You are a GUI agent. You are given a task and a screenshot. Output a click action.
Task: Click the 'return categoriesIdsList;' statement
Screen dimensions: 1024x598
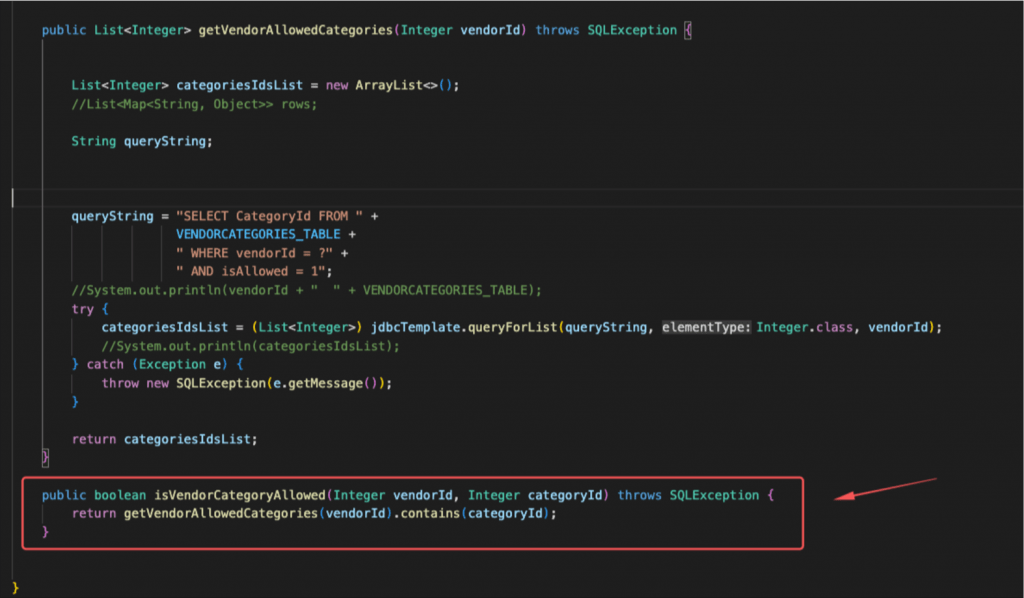[x=165, y=439]
